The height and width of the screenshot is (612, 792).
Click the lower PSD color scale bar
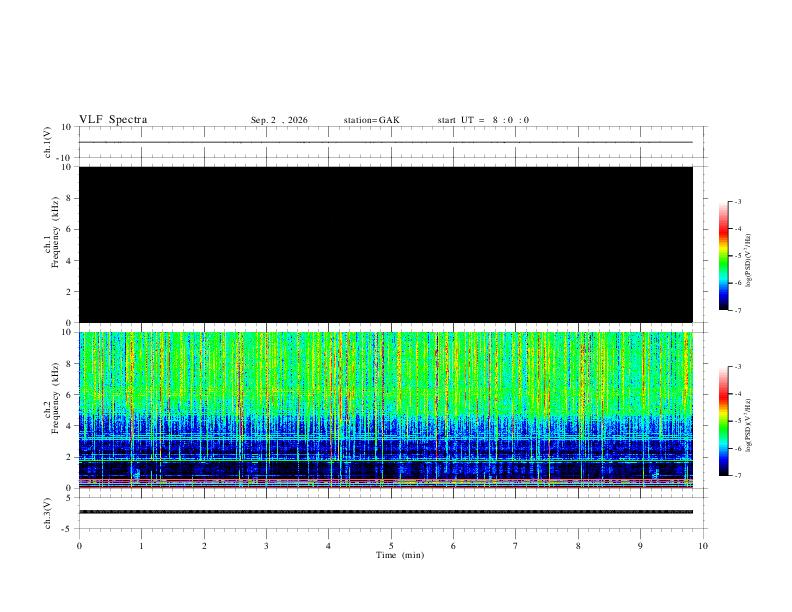click(723, 421)
